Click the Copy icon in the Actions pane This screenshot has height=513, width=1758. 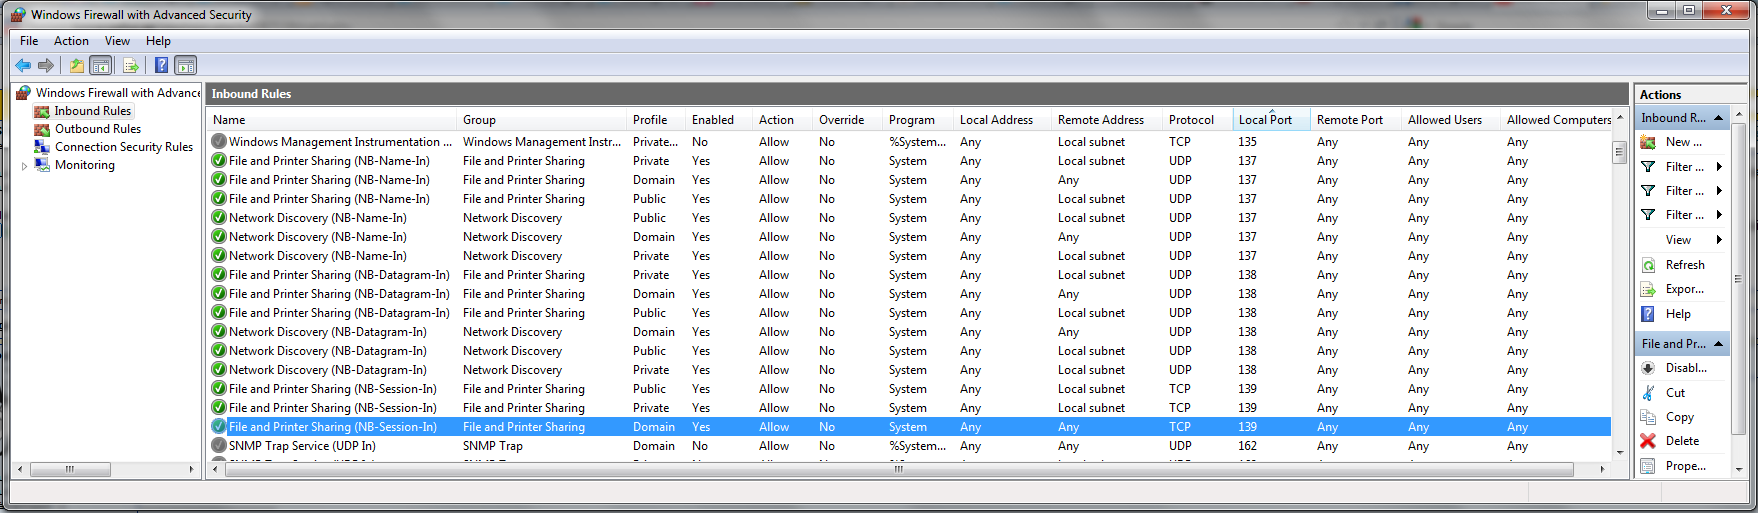pyautogui.click(x=1648, y=417)
